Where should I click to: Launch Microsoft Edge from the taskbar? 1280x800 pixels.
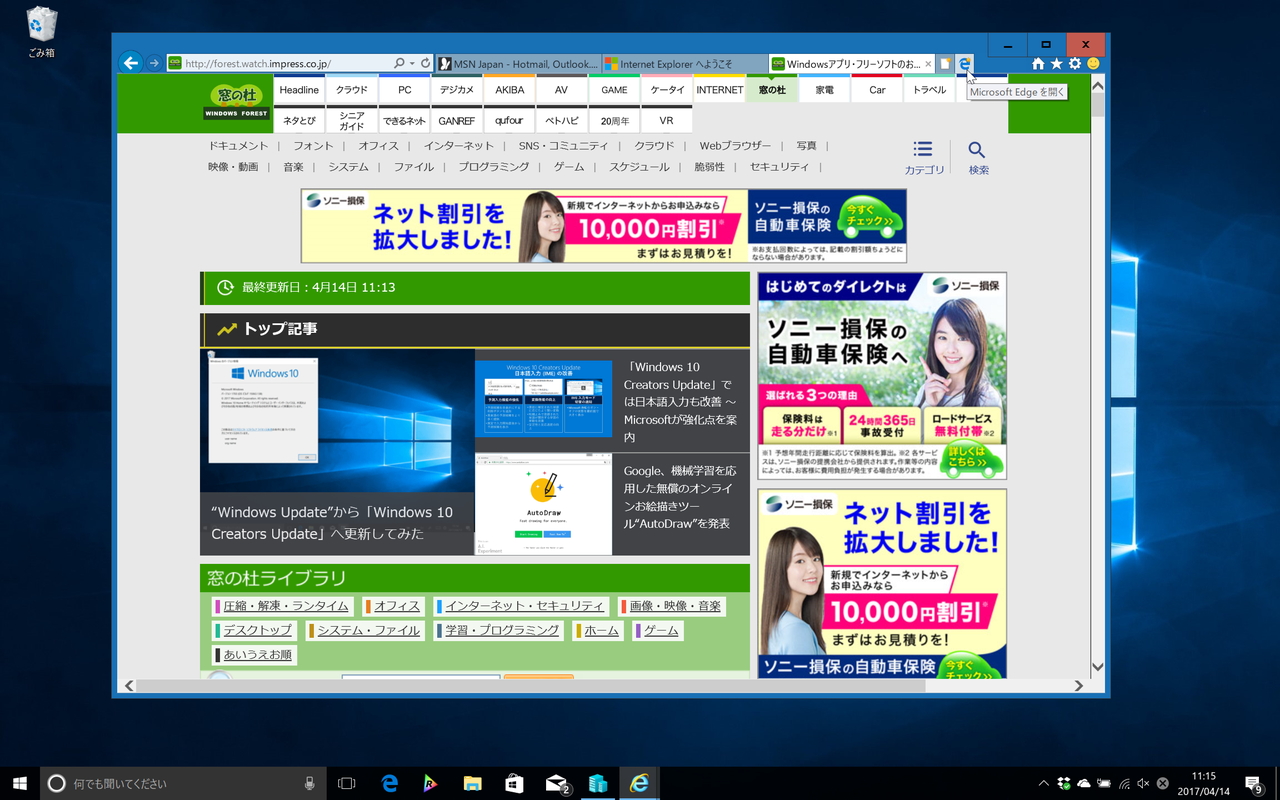(x=389, y=783)
